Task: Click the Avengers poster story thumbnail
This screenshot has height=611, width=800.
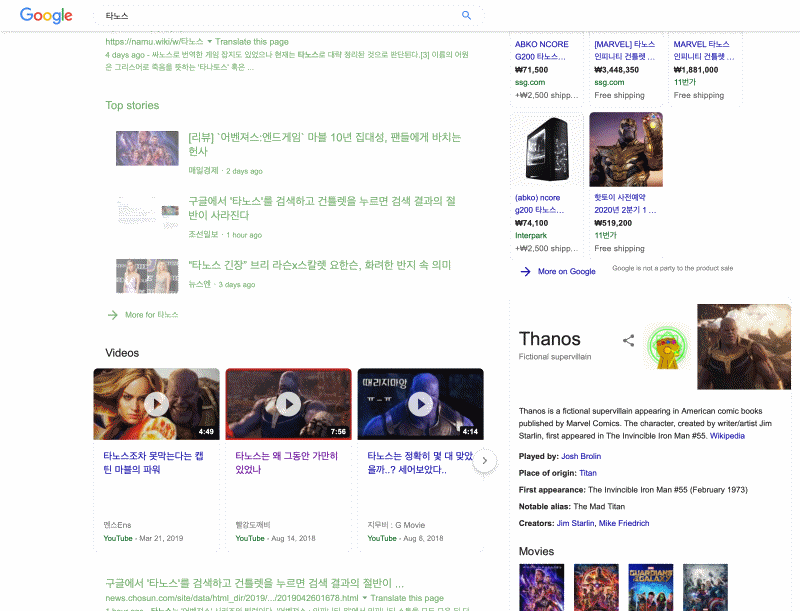Action: pos(147,148)
